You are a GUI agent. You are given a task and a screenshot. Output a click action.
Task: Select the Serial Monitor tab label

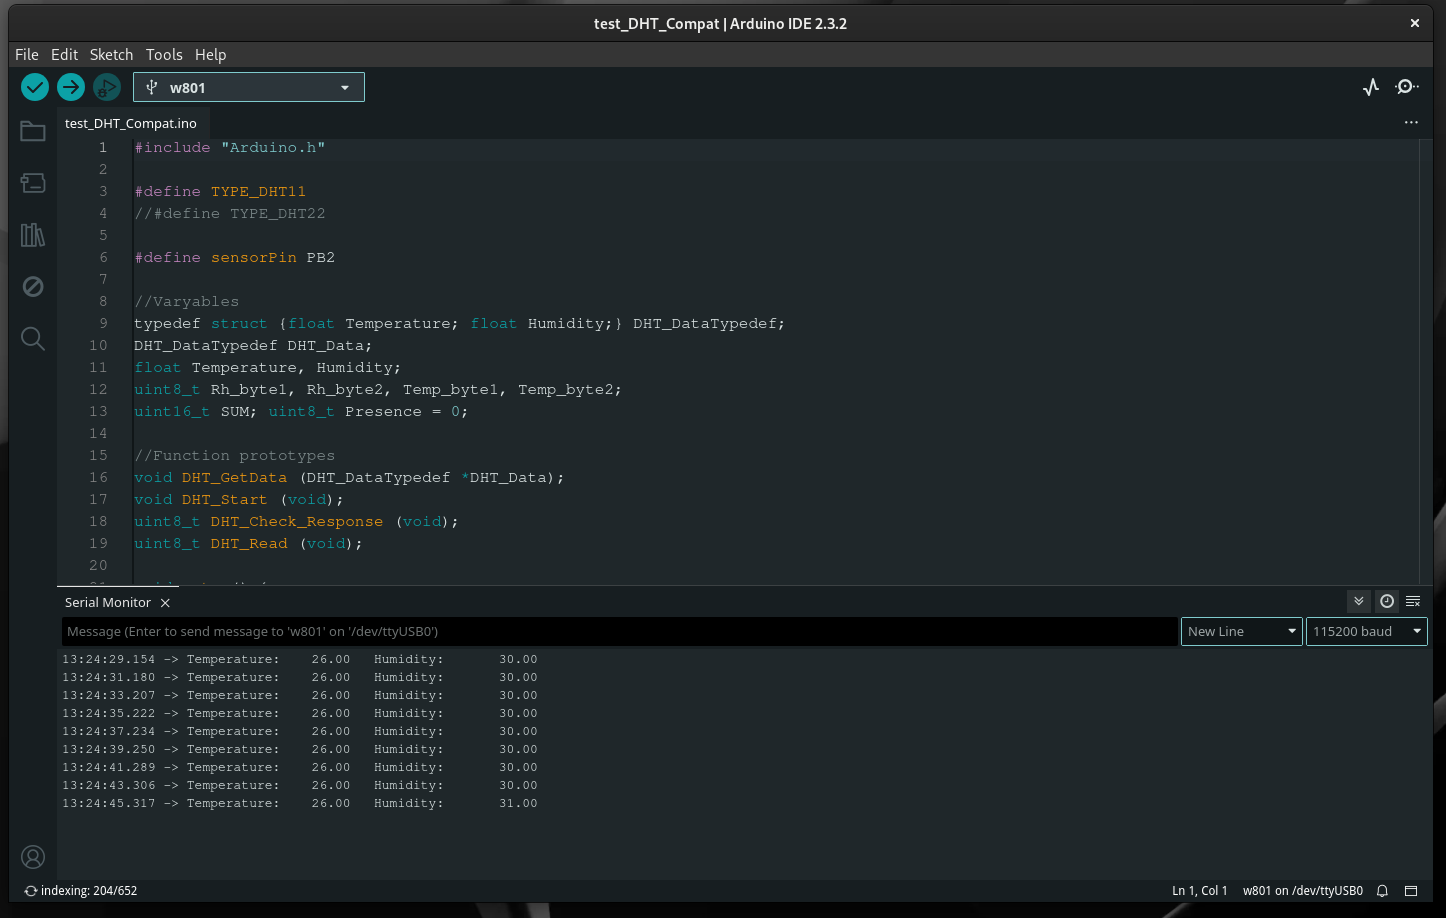pyautogui.click(x=108, y=603)
